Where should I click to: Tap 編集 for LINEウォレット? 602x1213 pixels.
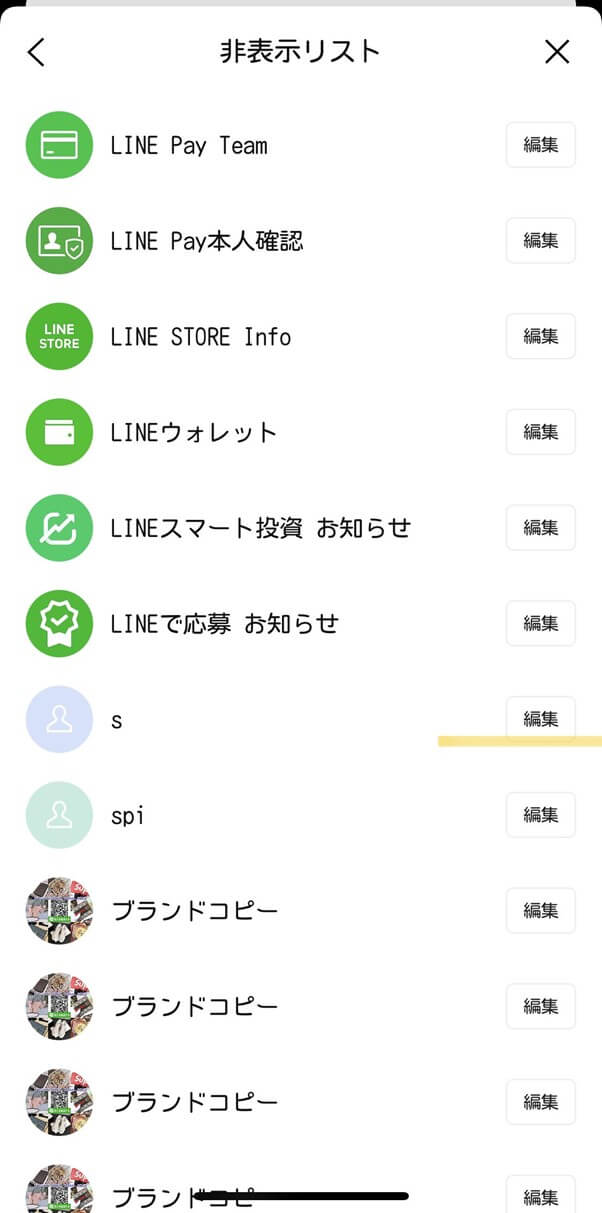coord(540,432)
